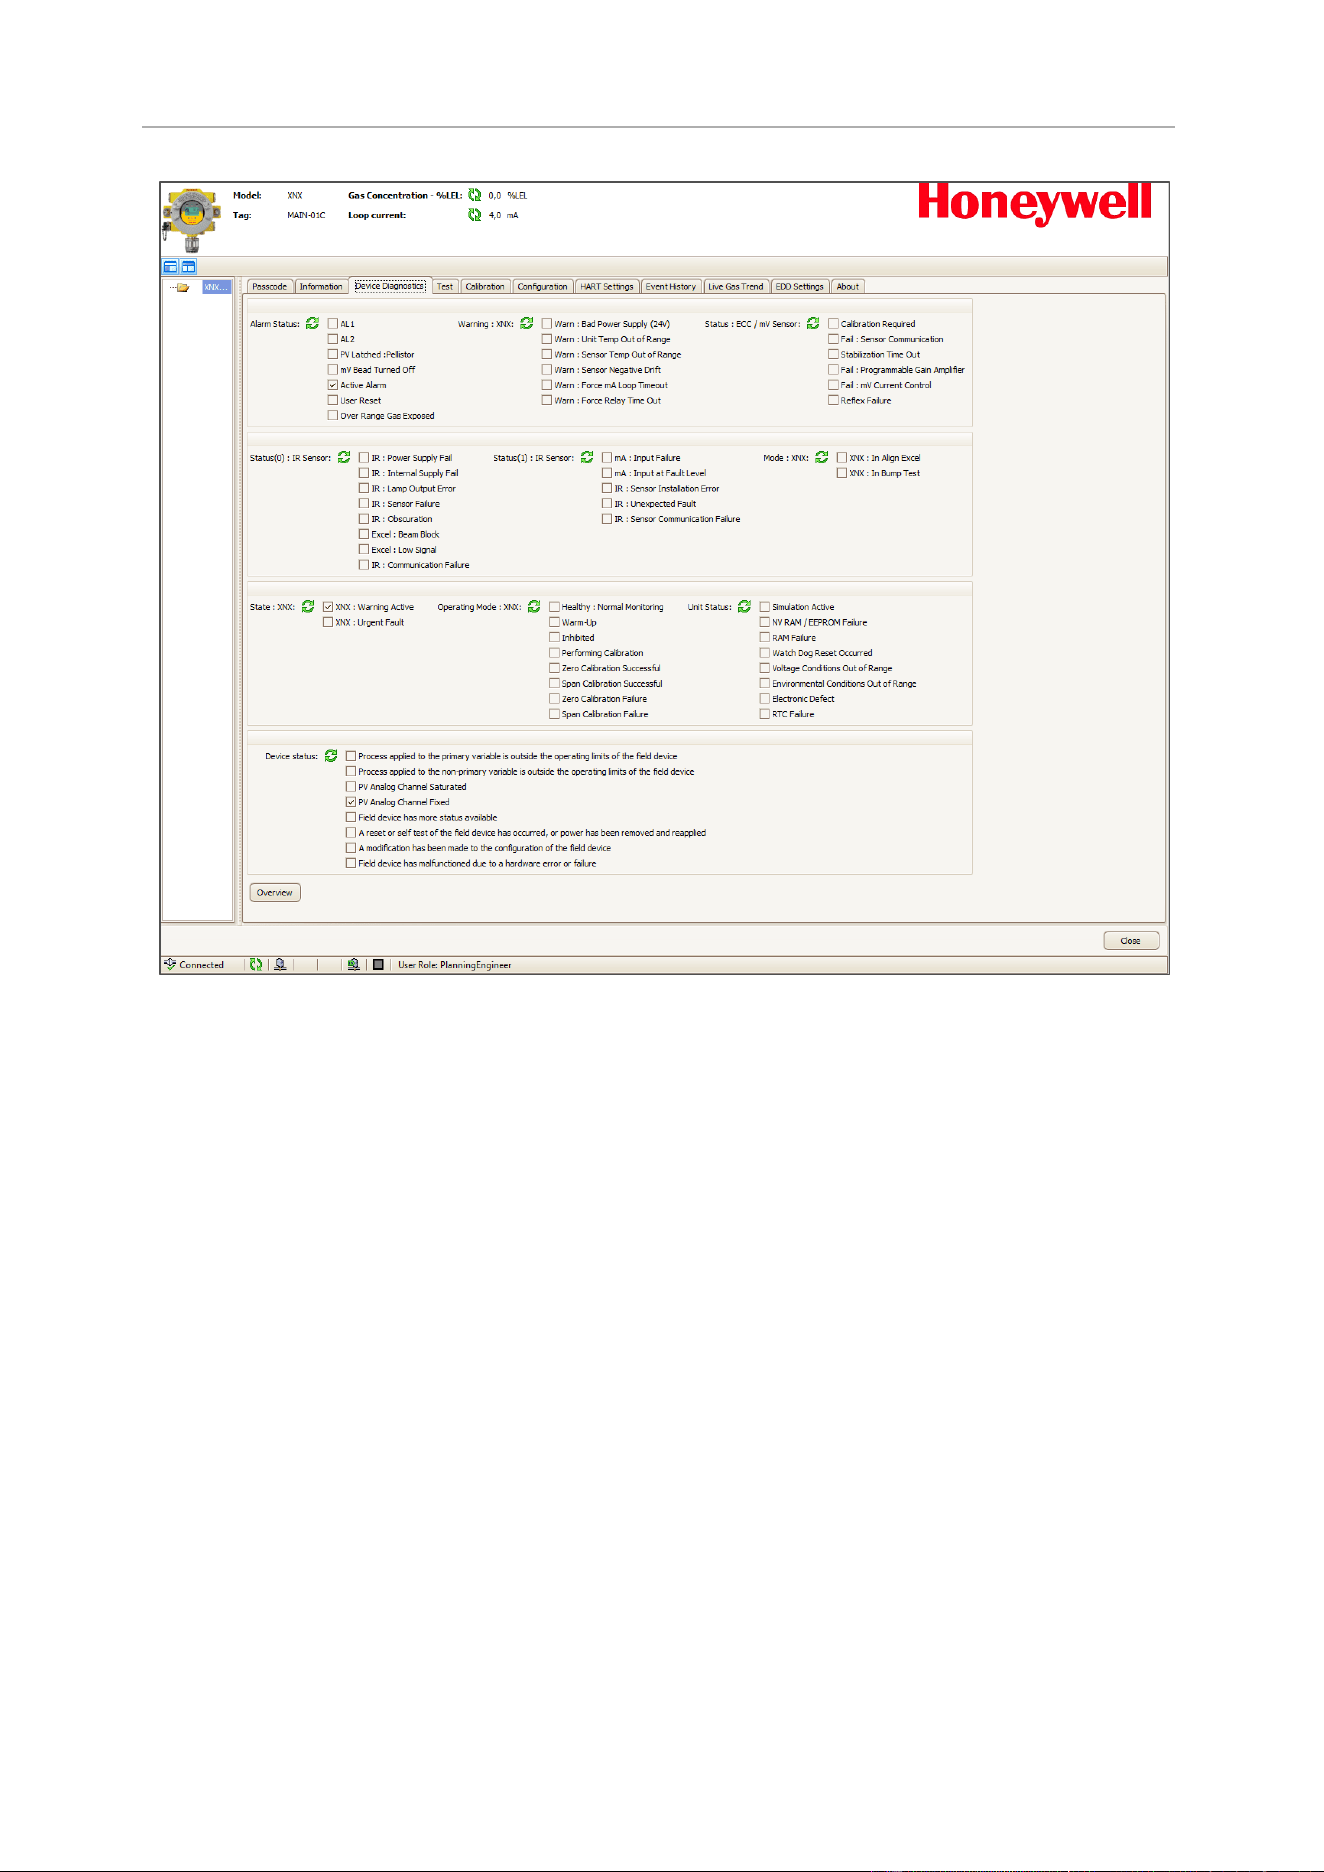
Task: Toggle the Reflex Failure checkbox
Action: [833, 400]
